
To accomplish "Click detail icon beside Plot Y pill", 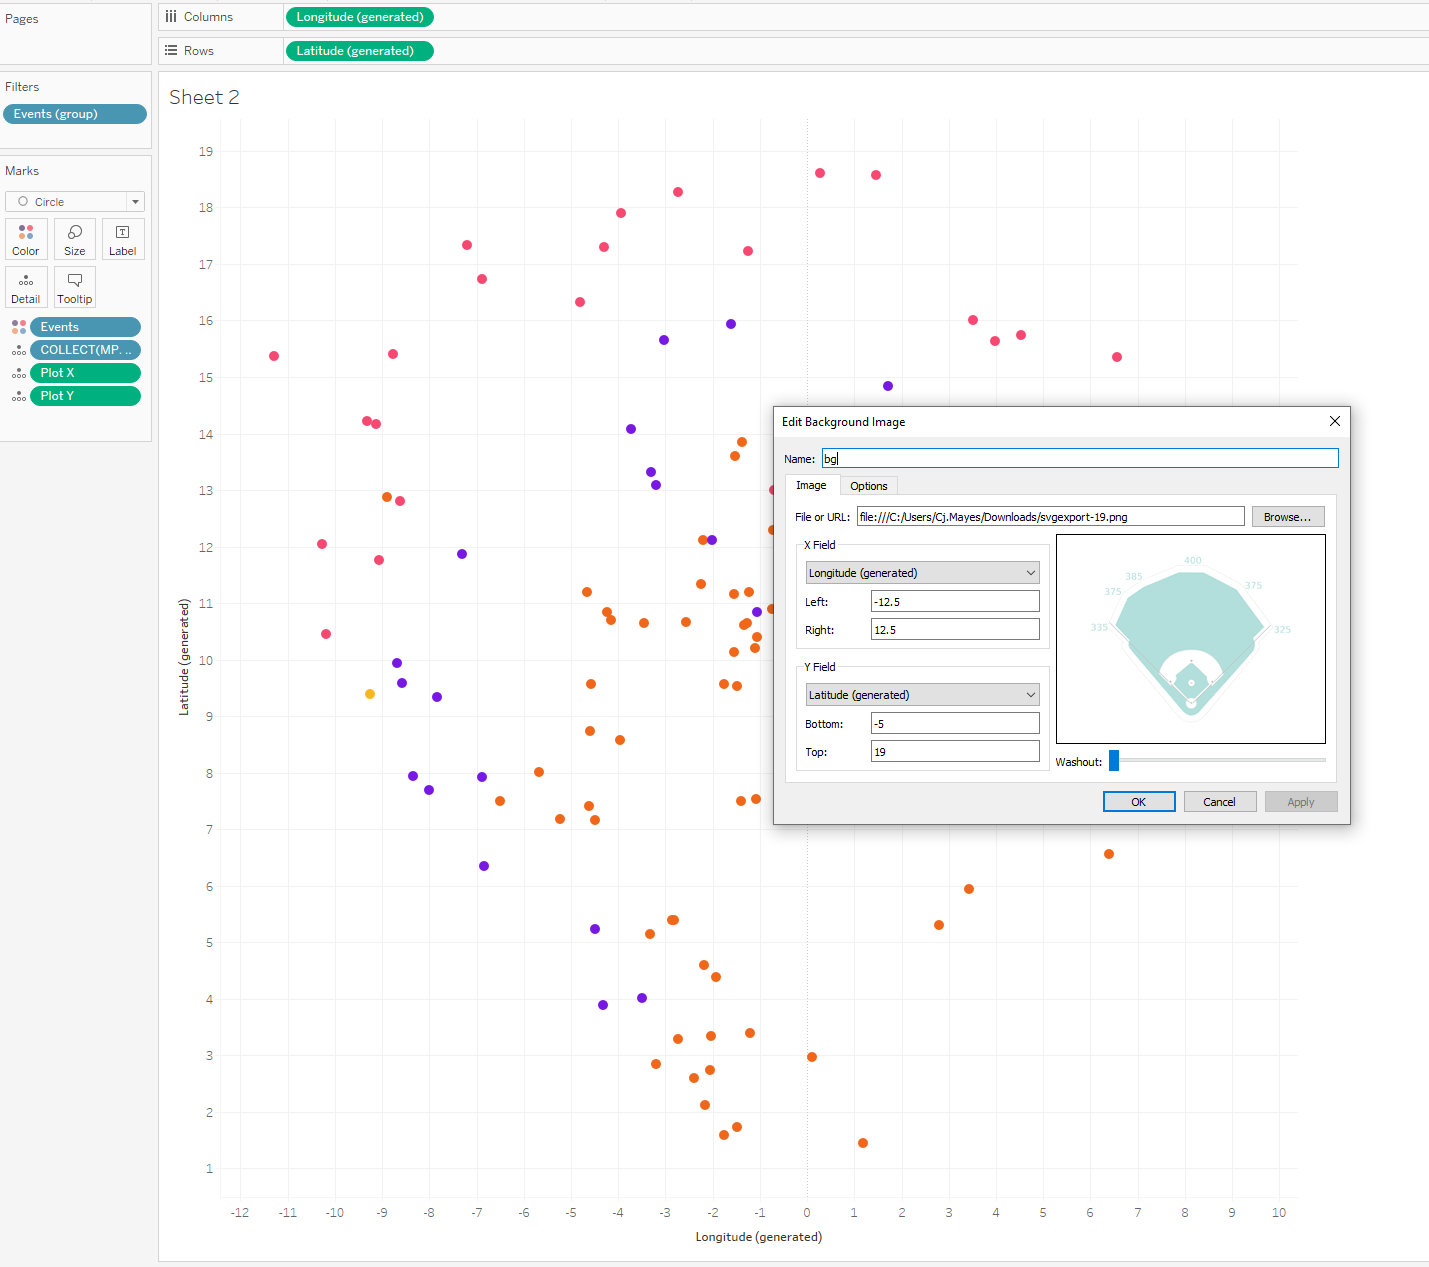I will pos(19,396).
